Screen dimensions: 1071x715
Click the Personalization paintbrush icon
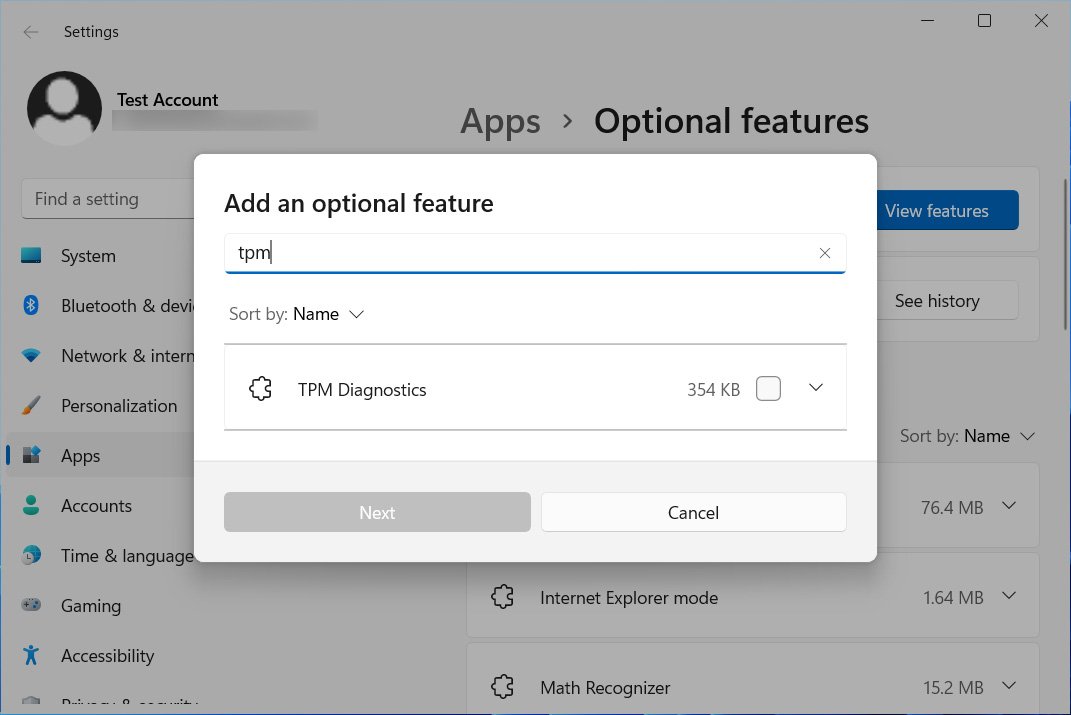31,406
